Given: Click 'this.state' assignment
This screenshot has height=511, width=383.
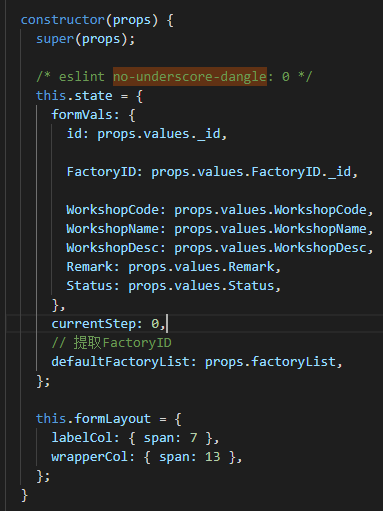Looking at the screenshot, I should (x=74, y=96).
